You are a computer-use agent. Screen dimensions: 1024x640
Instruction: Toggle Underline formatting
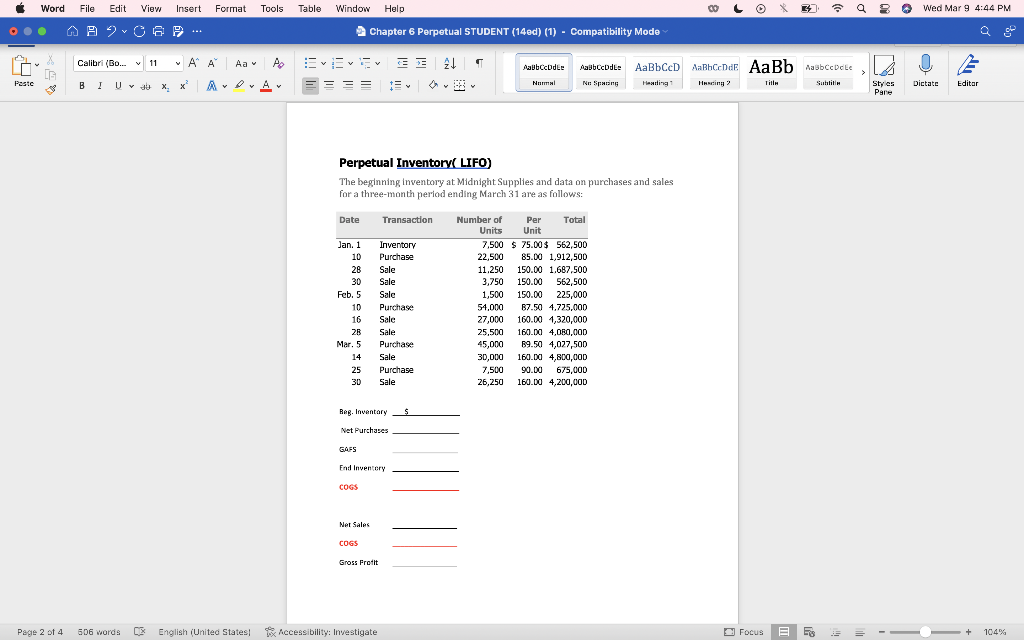point(118,86)
